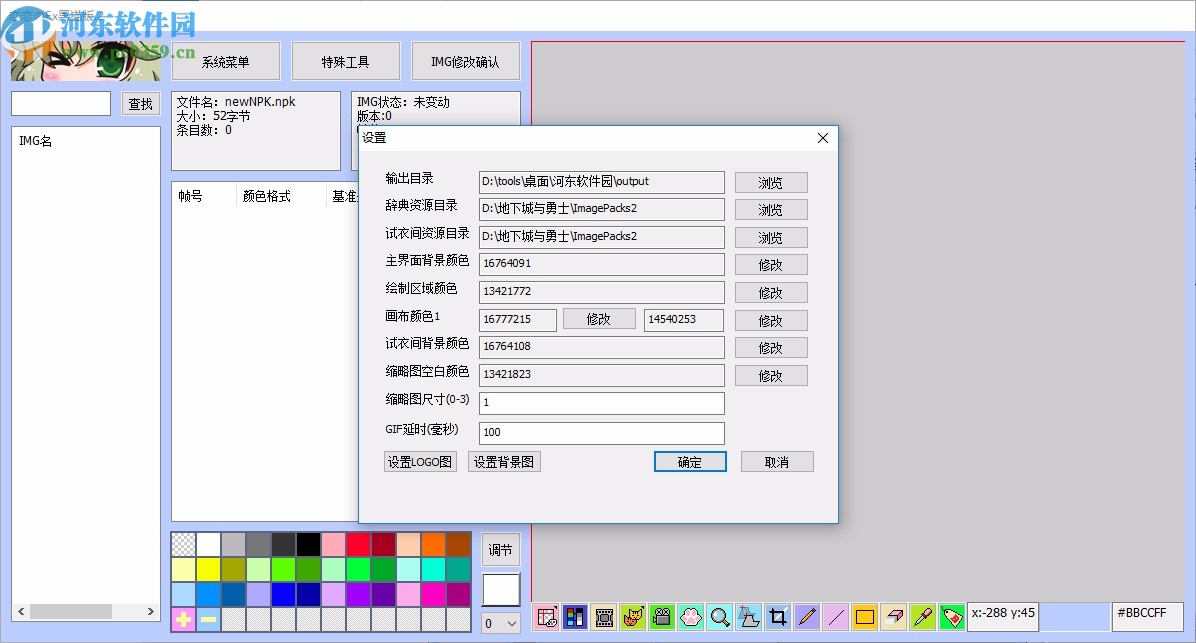
Task: Select the pencil drawing tool
Action: click(x=806, y=617)
